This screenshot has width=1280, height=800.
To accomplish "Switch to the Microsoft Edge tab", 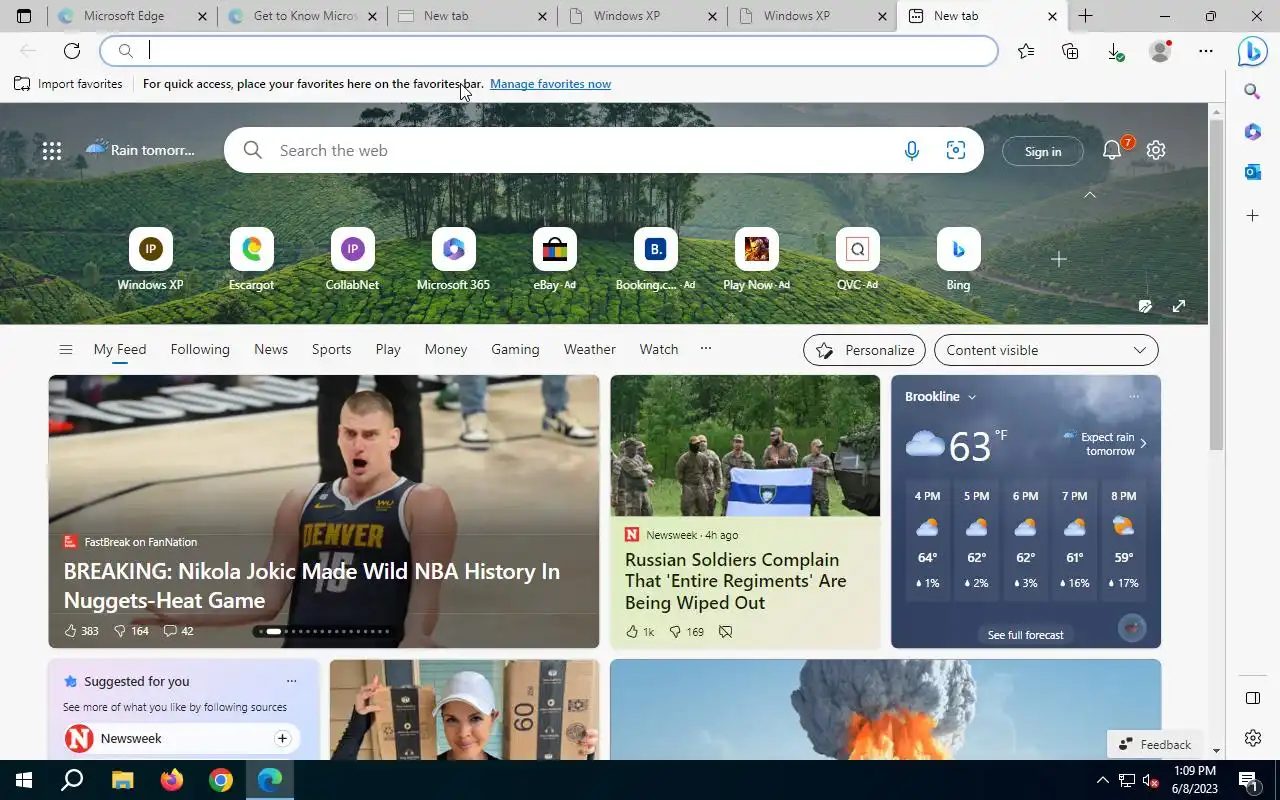I will click(x=132, y=16).
